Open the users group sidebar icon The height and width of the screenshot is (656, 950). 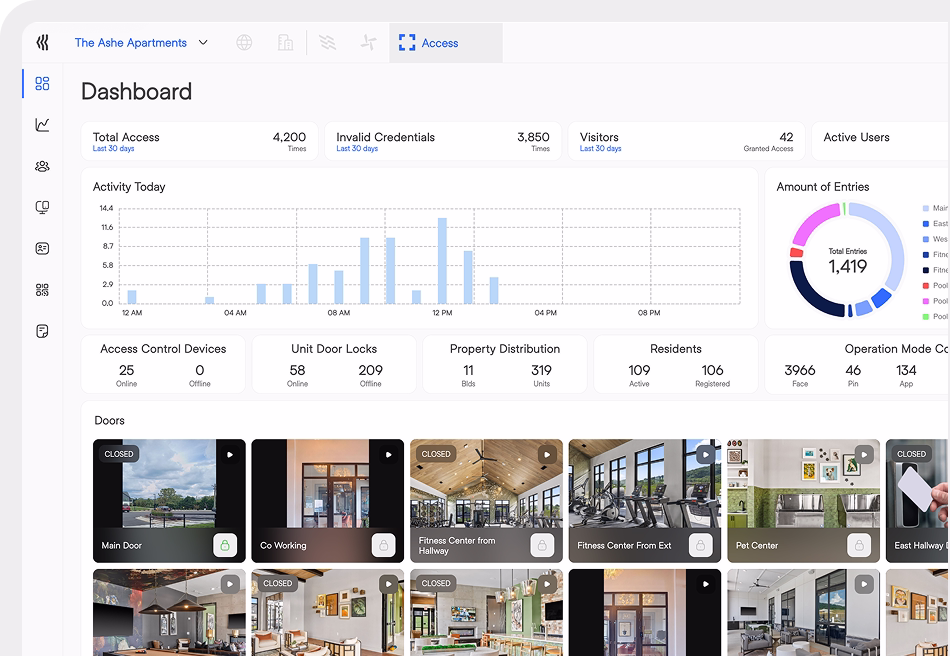(x=42, y=166)
